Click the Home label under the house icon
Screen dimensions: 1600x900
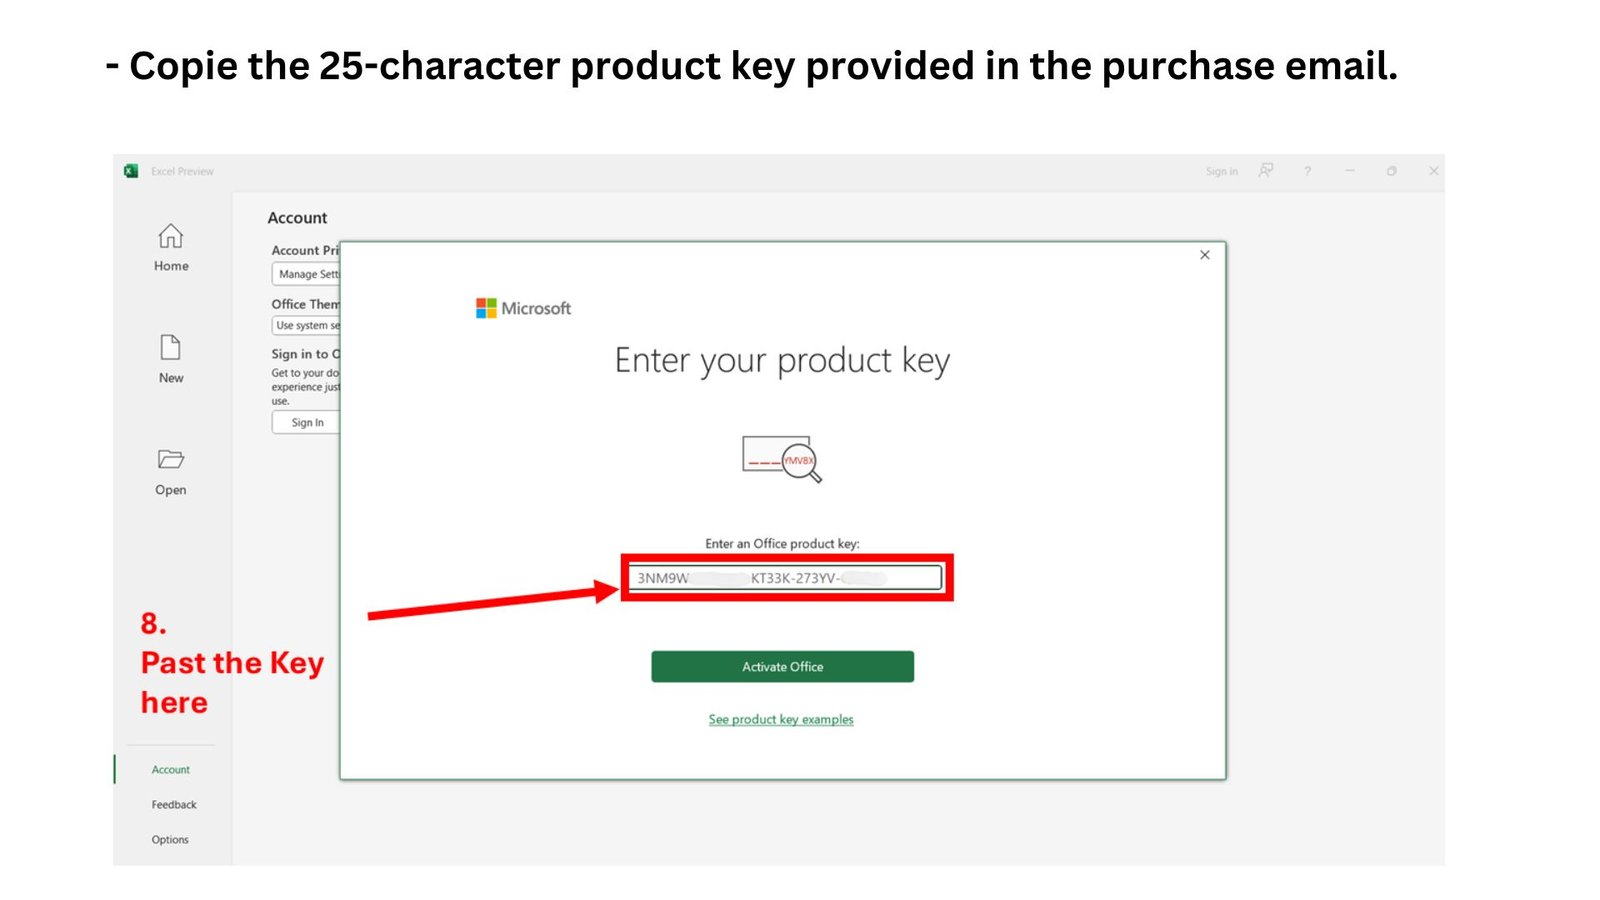pos(170,266)
